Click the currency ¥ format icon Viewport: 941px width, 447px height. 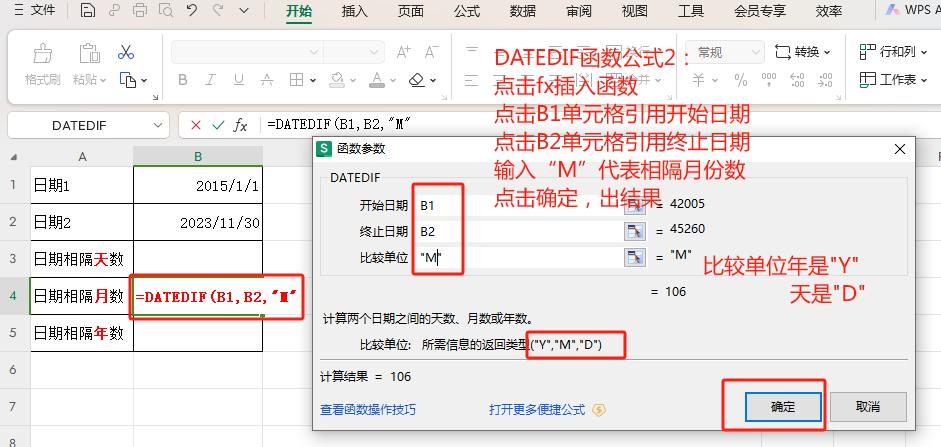[x=699, y=80]
